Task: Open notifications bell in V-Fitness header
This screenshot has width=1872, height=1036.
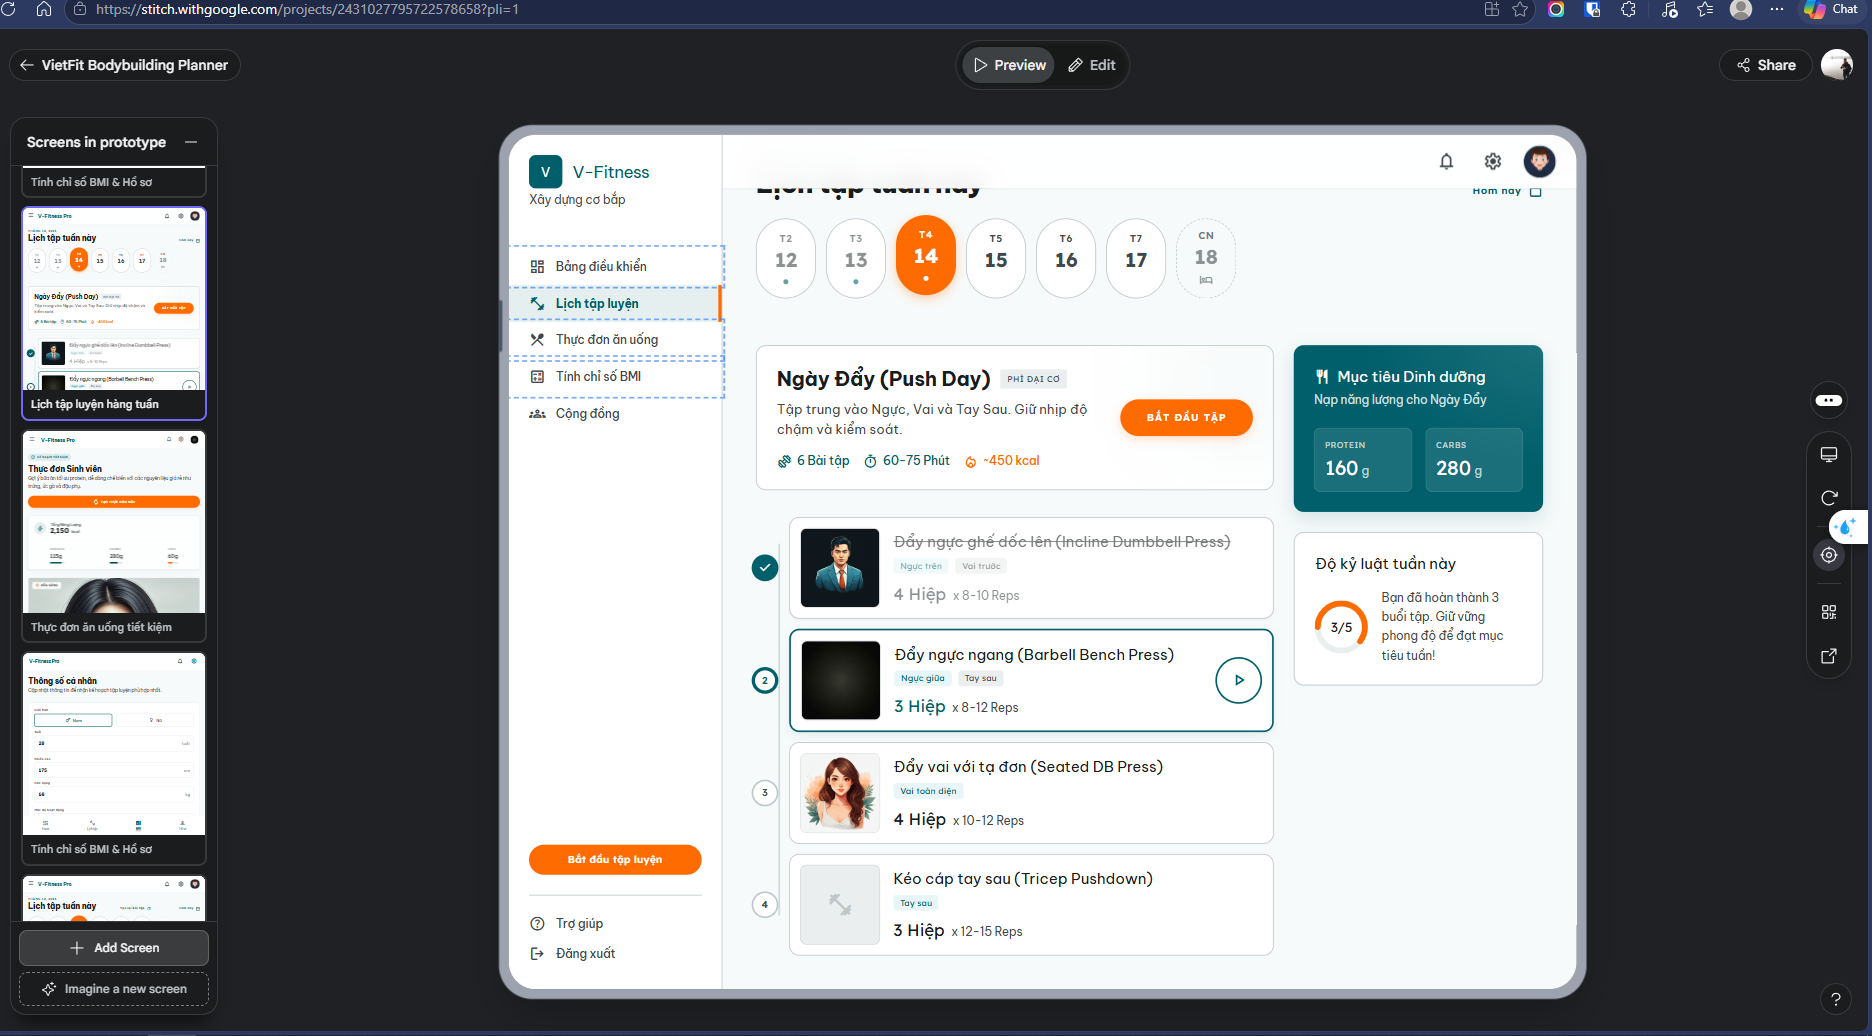Action: [x=1446, y=161]
